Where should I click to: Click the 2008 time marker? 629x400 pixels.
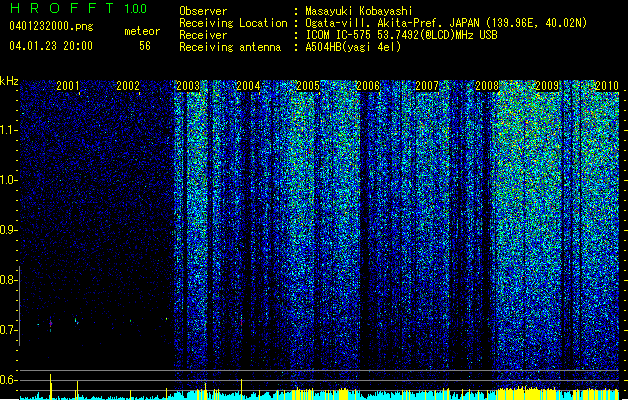tap(487, 86)
